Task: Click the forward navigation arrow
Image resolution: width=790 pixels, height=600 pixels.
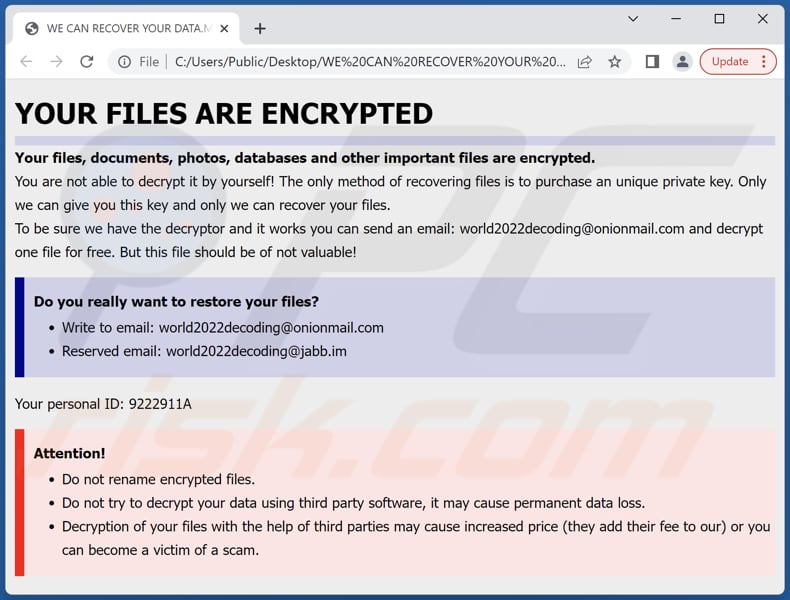Action: (x=56, y=62)
